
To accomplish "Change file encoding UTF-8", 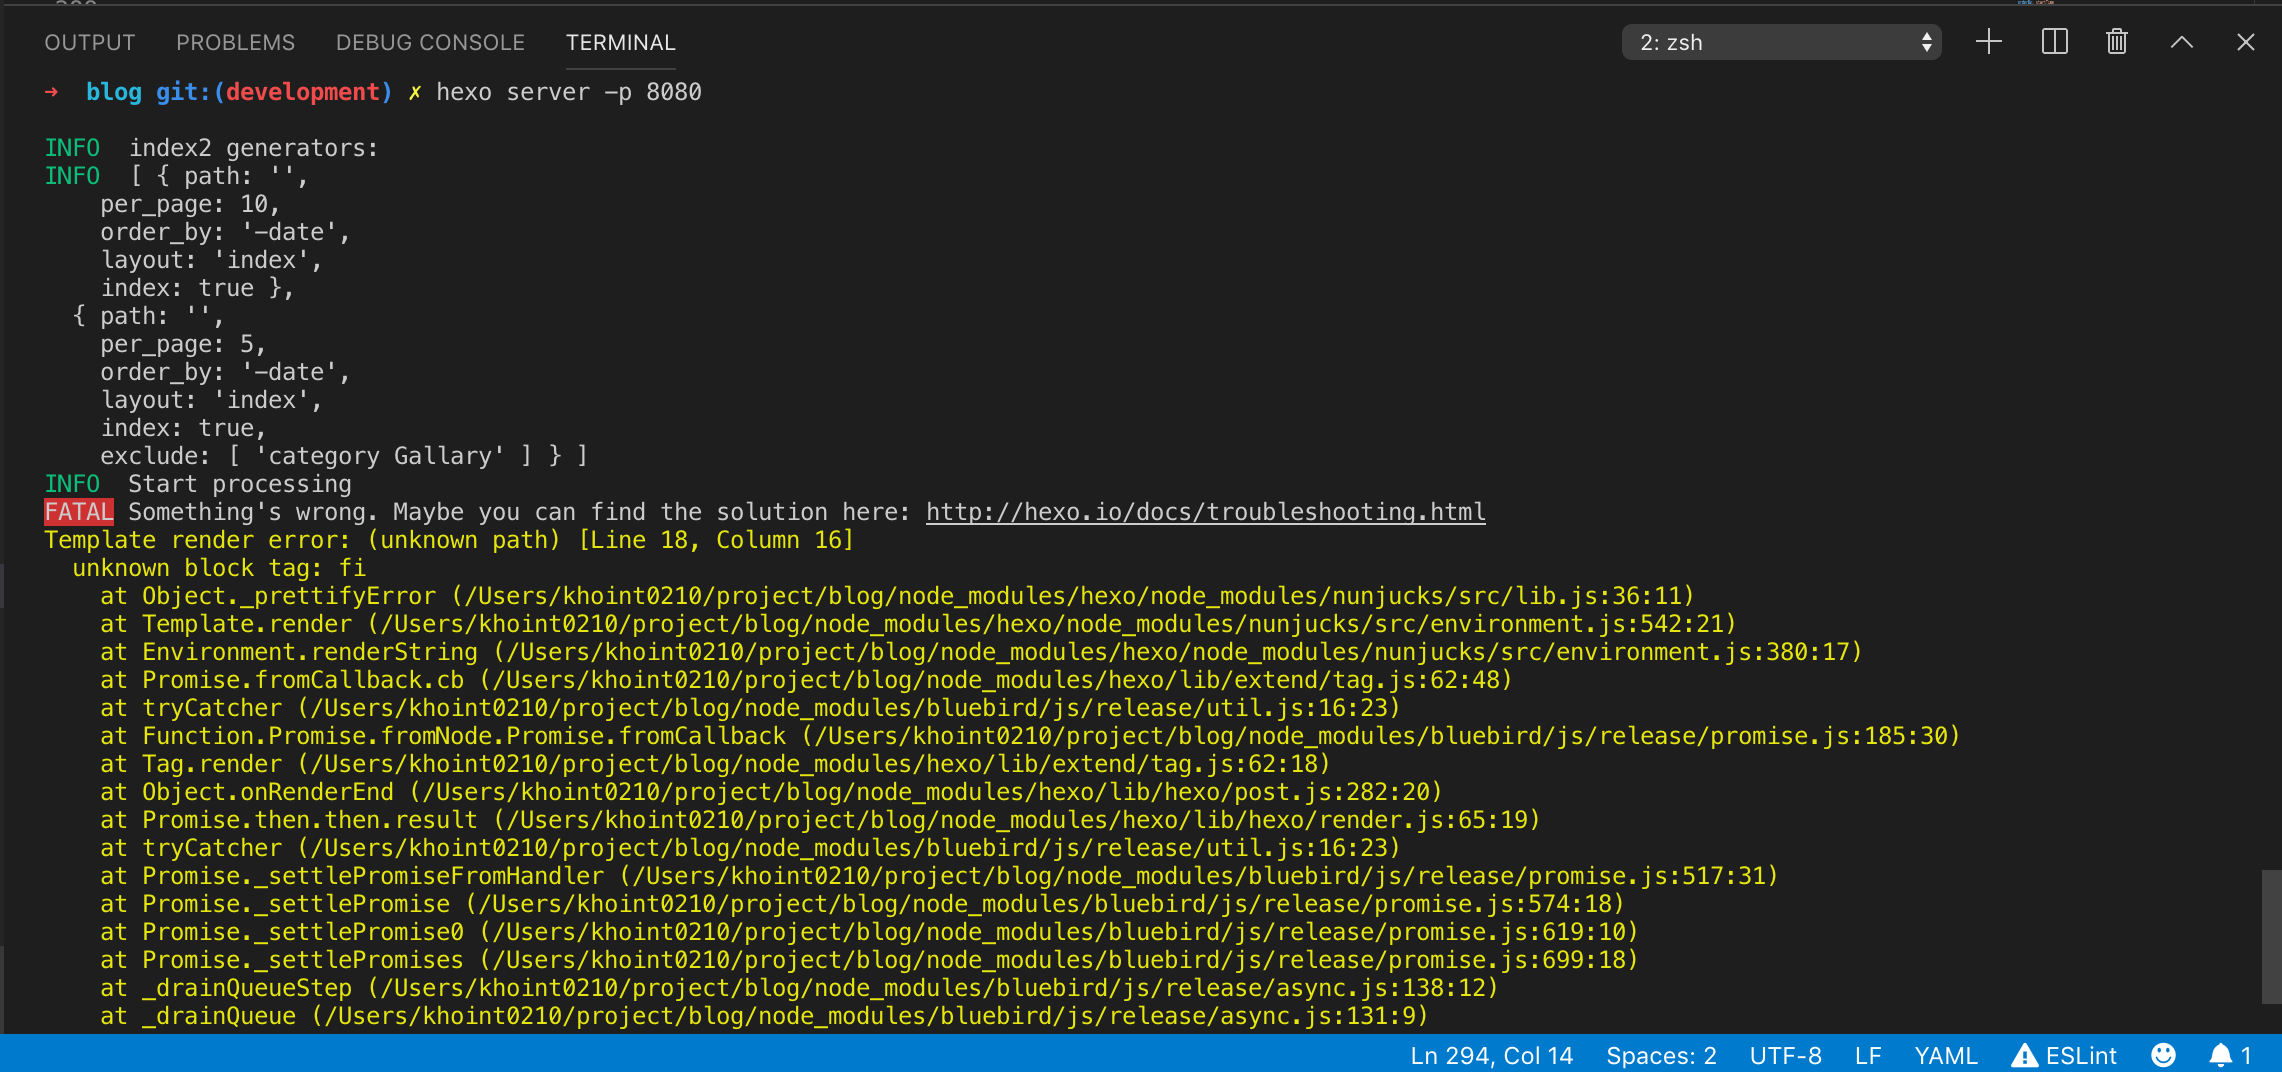I will (x=1785, y=1056).
